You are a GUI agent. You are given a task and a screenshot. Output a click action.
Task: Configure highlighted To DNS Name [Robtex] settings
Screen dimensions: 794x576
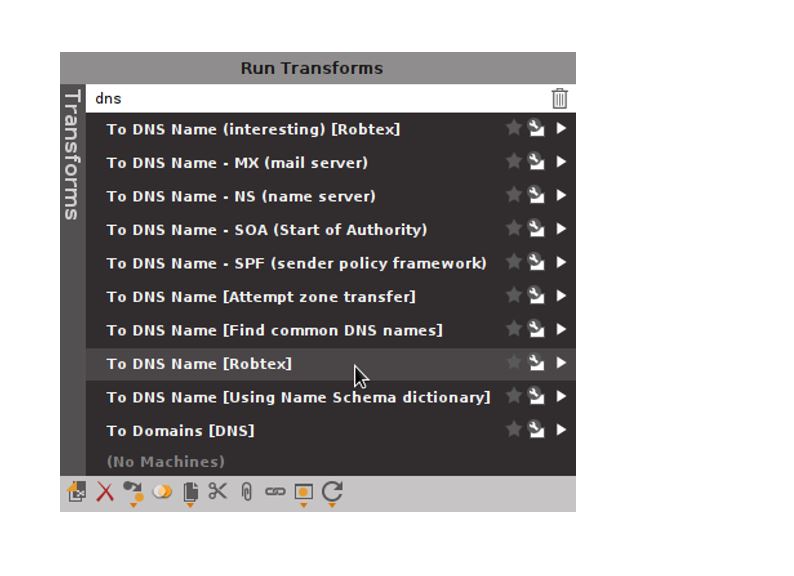(x=536, y=362)
